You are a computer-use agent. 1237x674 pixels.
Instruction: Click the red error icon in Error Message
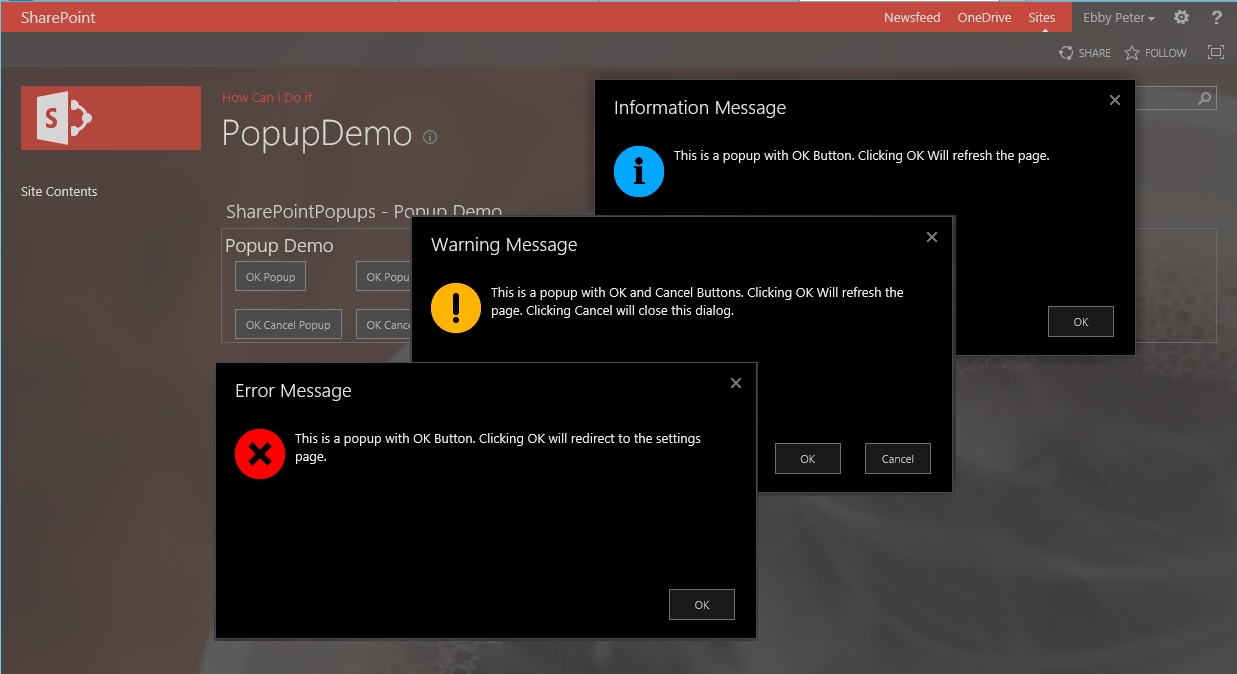coord(259,453)
